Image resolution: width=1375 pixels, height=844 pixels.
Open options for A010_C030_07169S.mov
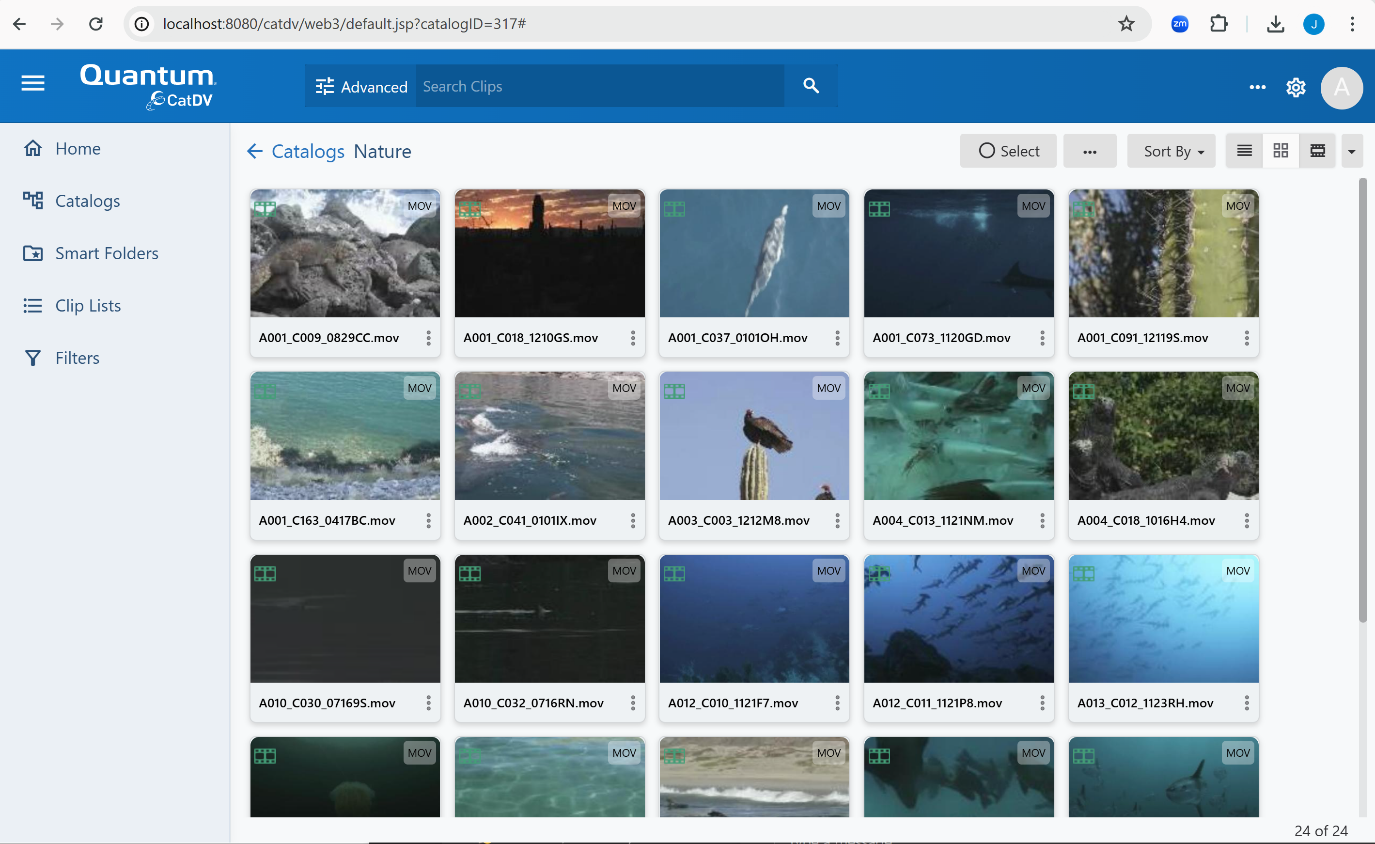(x=429, y=703)
